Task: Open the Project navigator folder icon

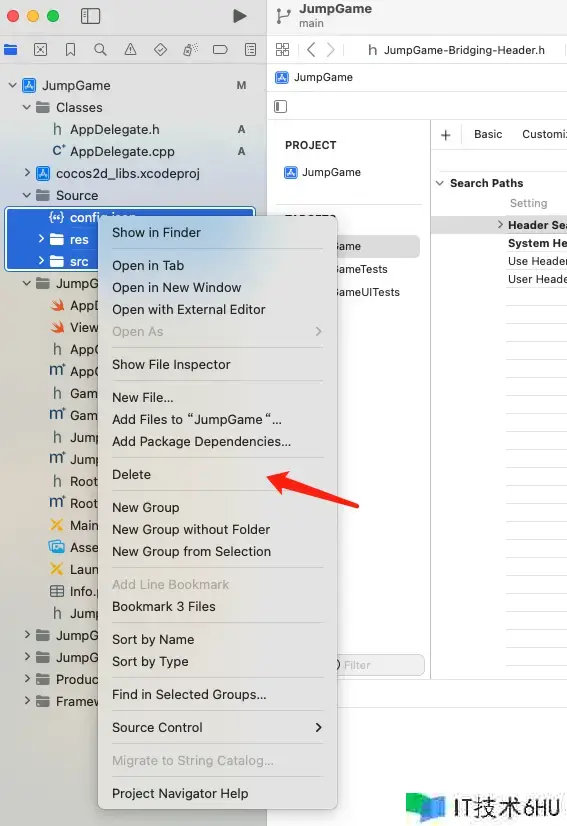Action: pos(11,50)
